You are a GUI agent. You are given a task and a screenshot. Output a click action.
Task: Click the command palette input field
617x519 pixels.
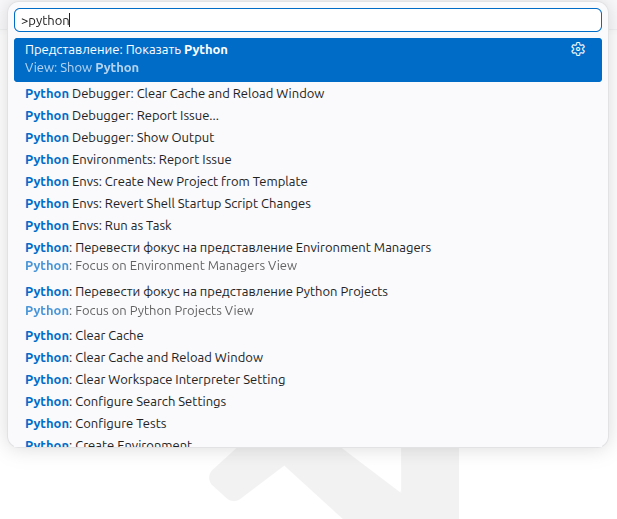(x=308, y=20)
